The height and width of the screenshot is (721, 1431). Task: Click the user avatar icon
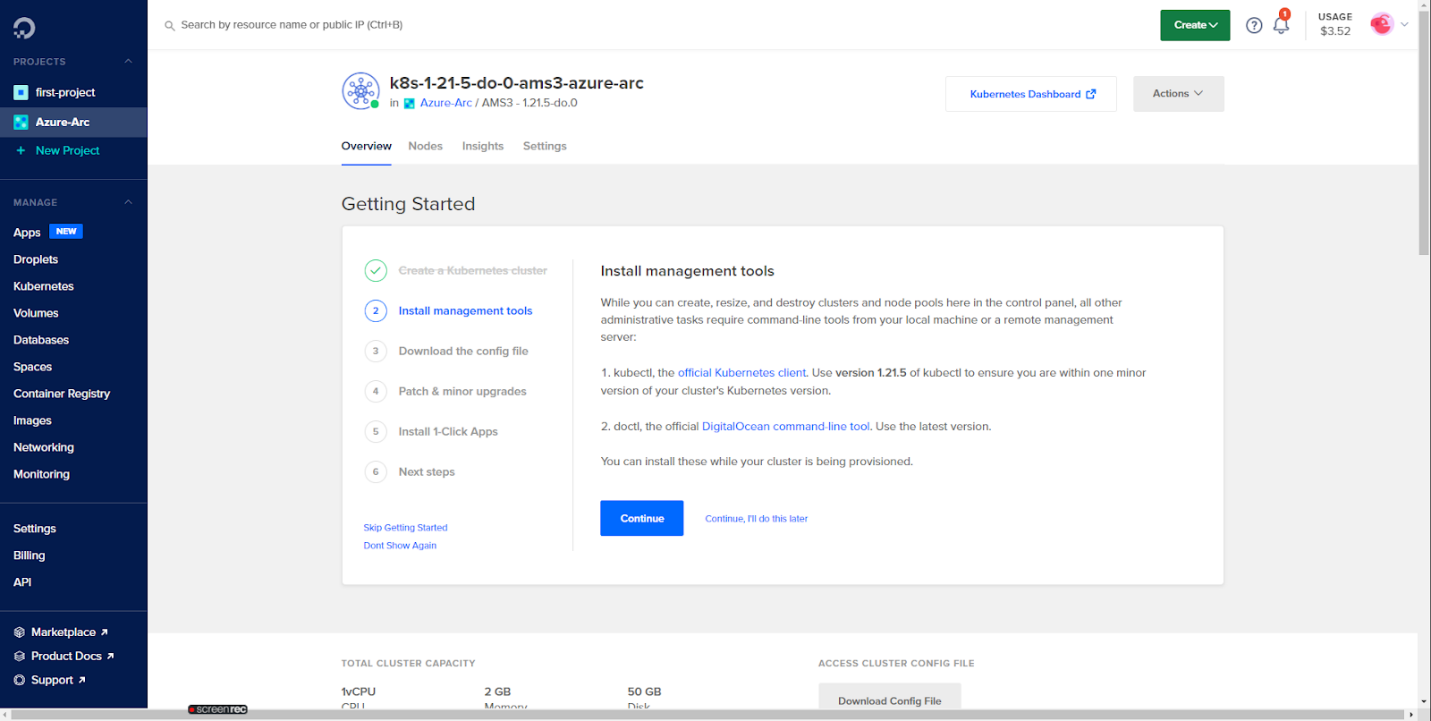[1382, 24]
